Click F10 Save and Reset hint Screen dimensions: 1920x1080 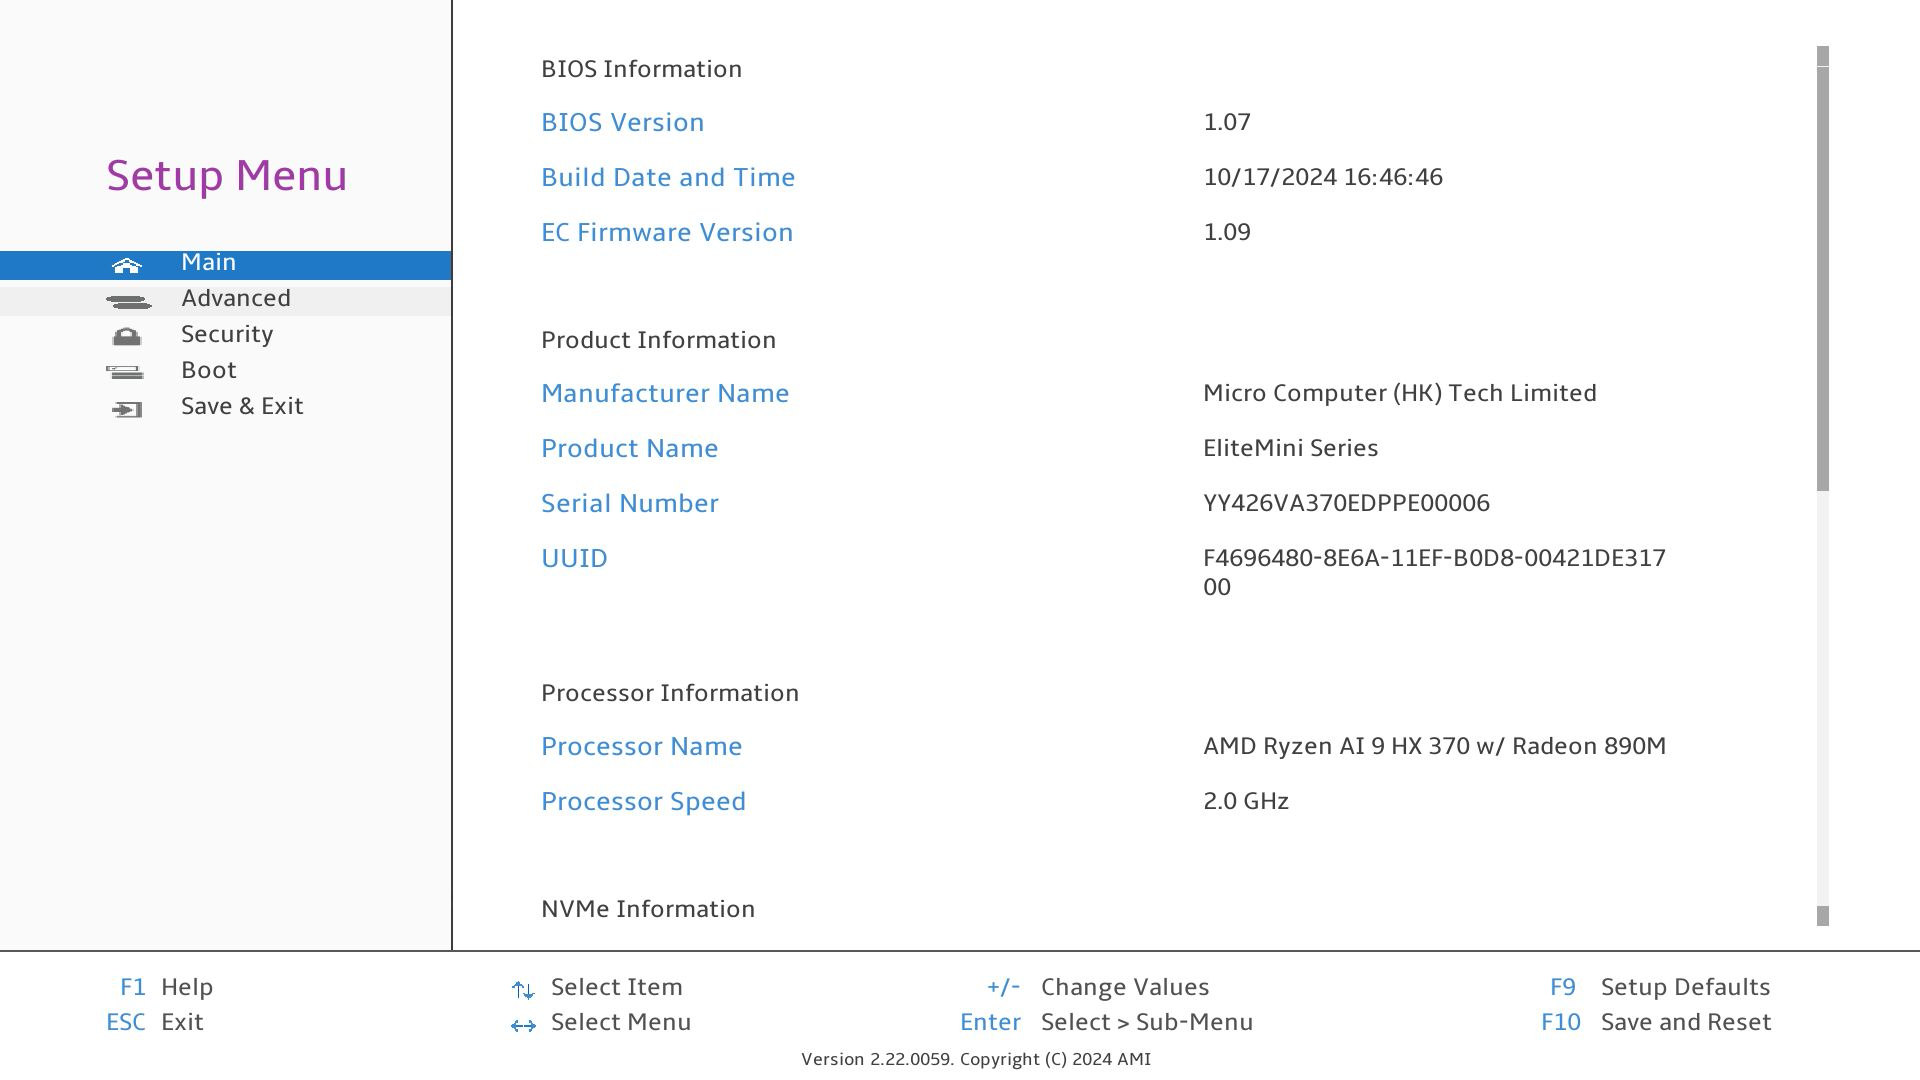pos(1656,1022)
